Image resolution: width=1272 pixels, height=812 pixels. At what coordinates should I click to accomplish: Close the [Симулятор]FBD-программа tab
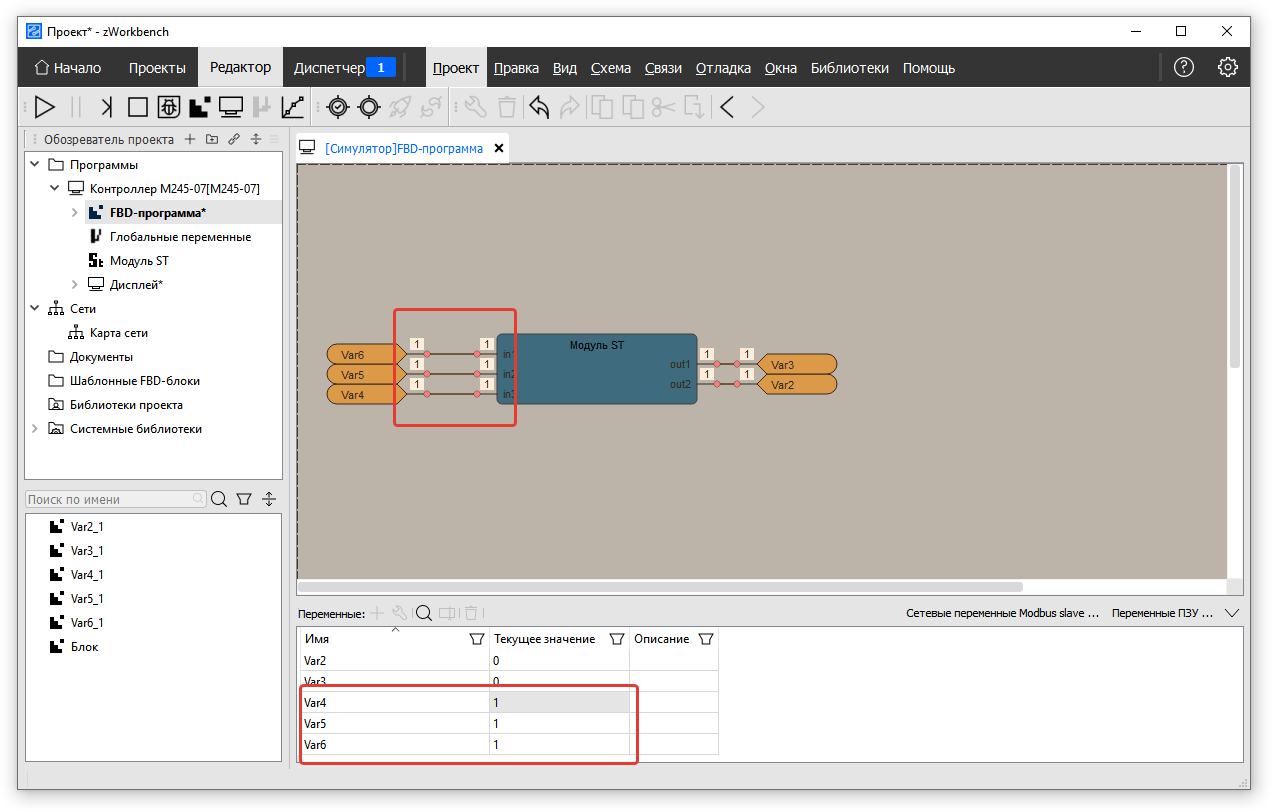click(499, 148)
